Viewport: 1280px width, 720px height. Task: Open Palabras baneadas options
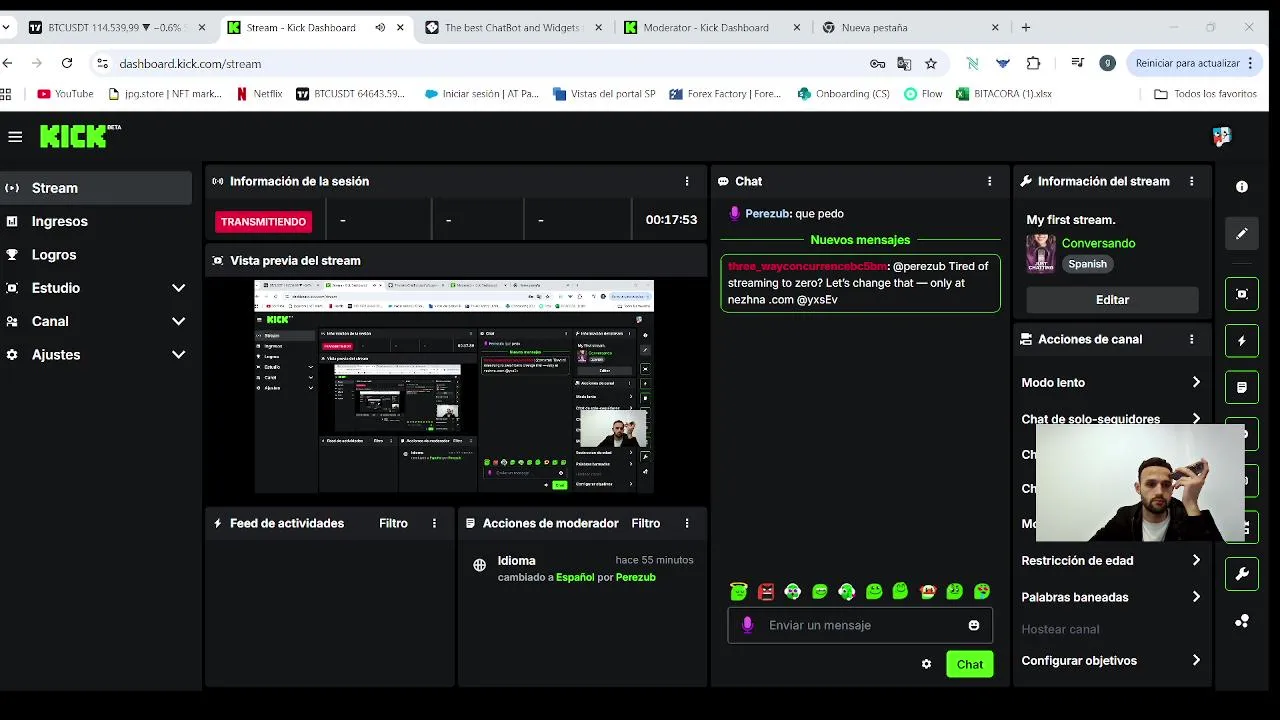point(1111,597)
